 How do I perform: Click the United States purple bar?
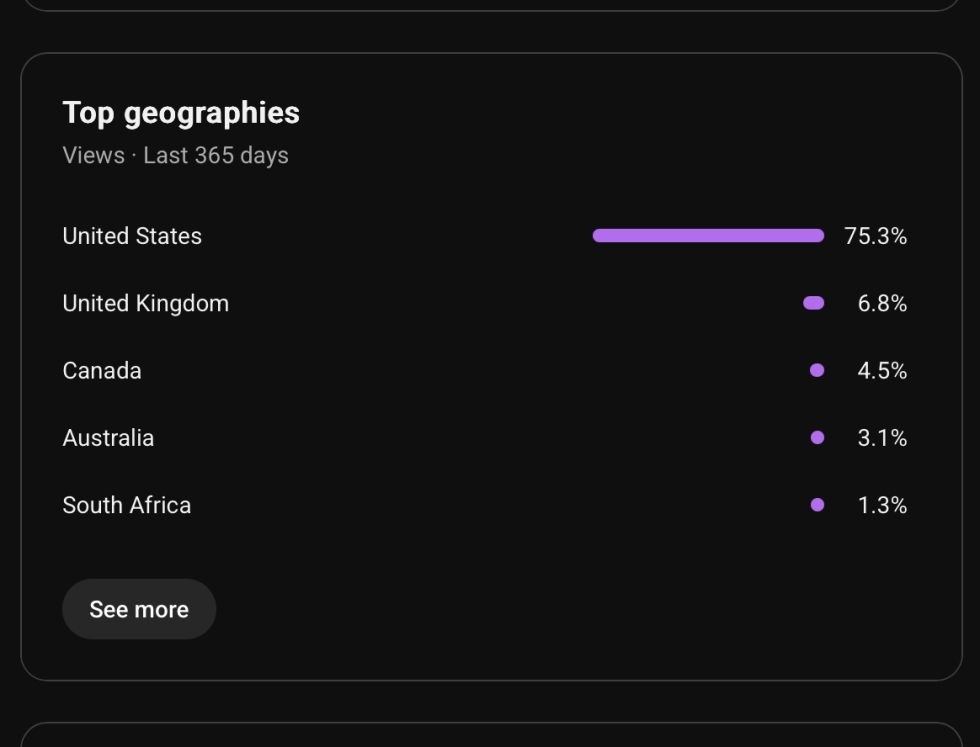[x=708, y=236]
